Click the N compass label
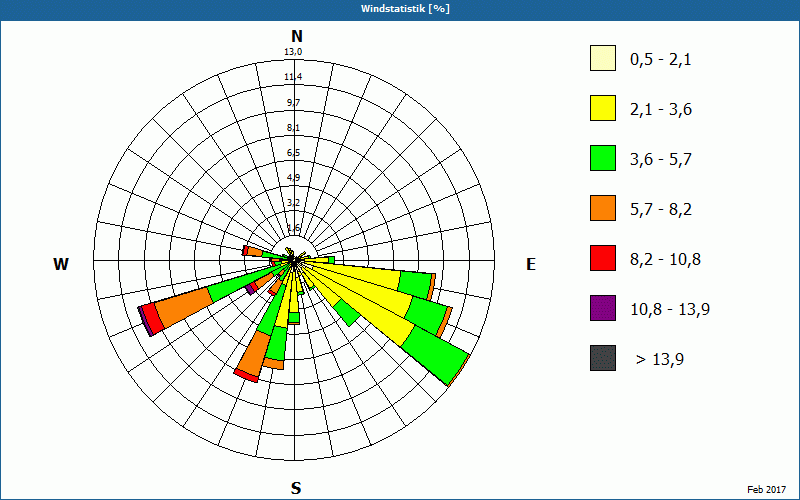 [296, 36]
